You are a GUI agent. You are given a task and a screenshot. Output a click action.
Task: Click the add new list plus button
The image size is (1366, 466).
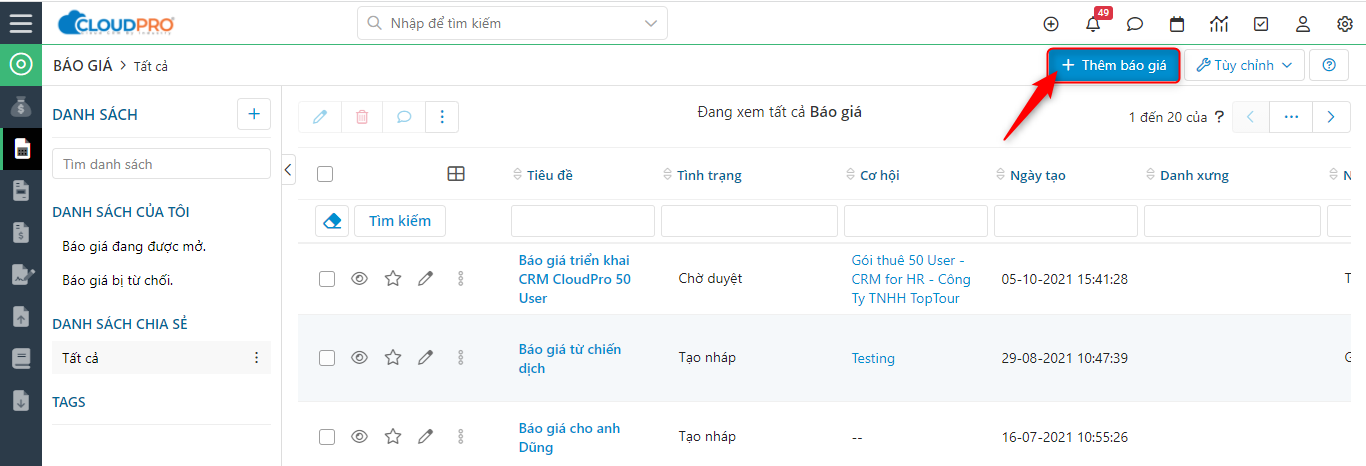click(x=254, y=114)
